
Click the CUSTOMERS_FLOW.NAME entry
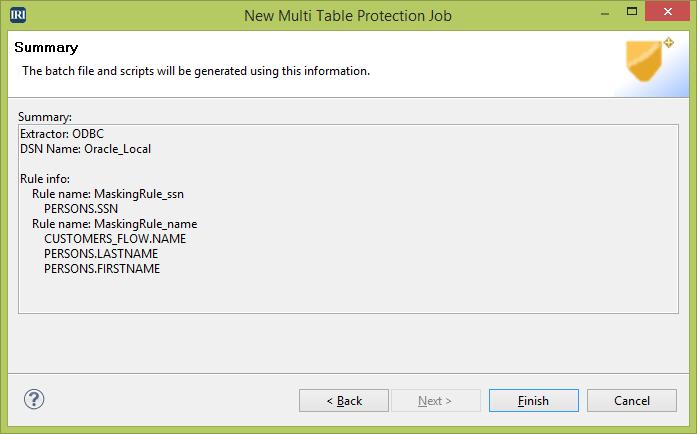pyautogui.click(x=115, y=239)
